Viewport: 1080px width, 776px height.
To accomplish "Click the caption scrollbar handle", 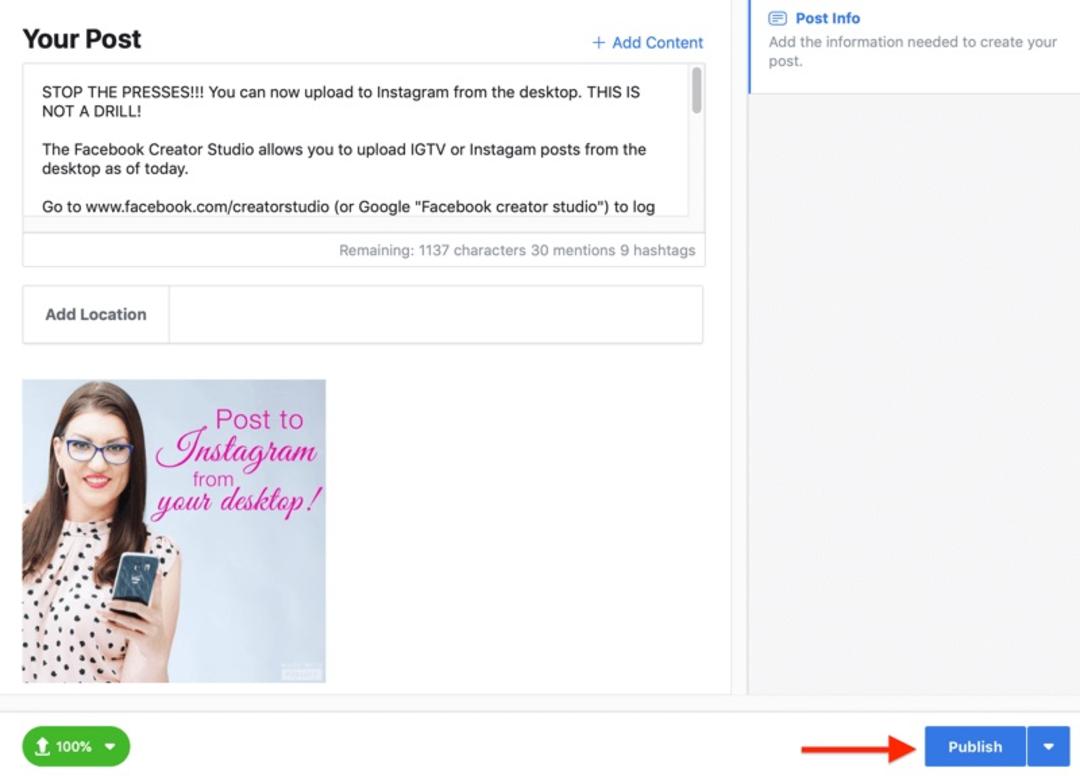I will coord(697,90).
